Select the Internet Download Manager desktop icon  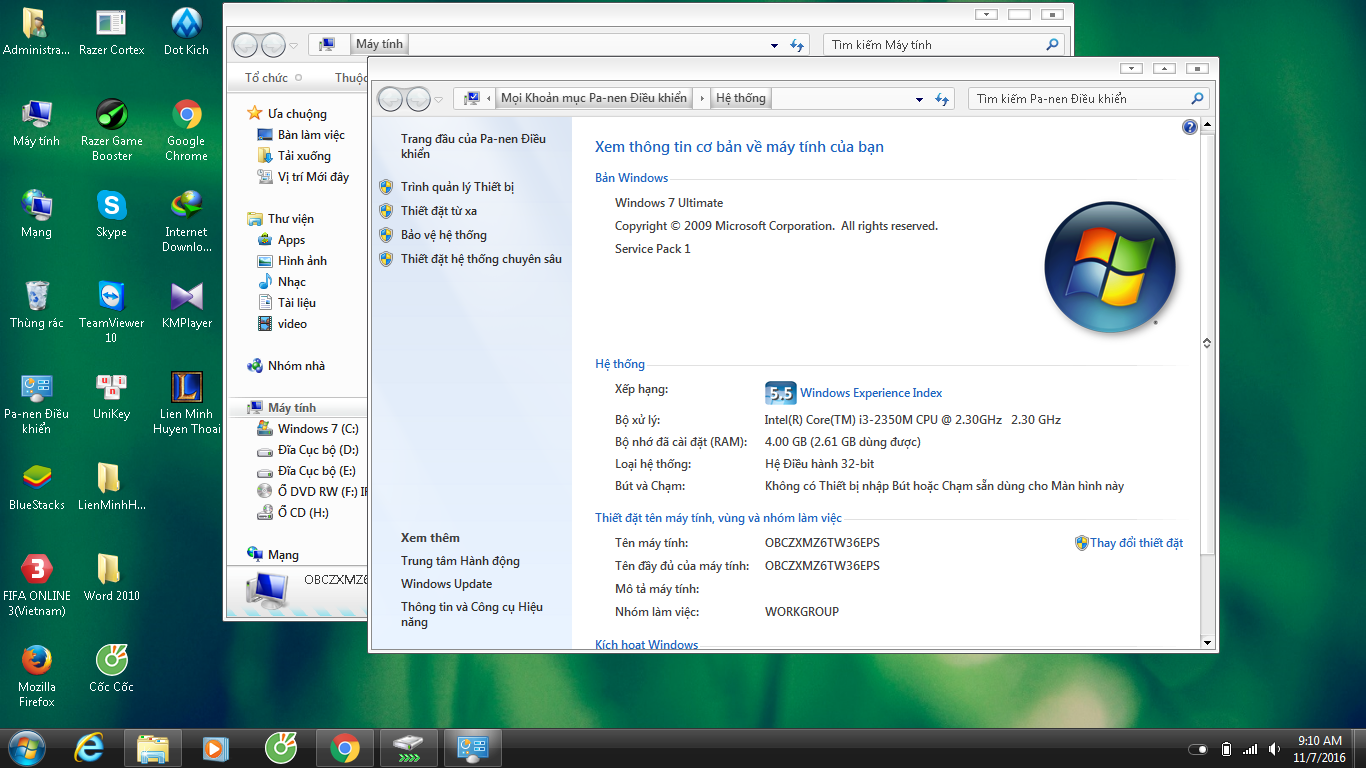[x=186, y=221]
